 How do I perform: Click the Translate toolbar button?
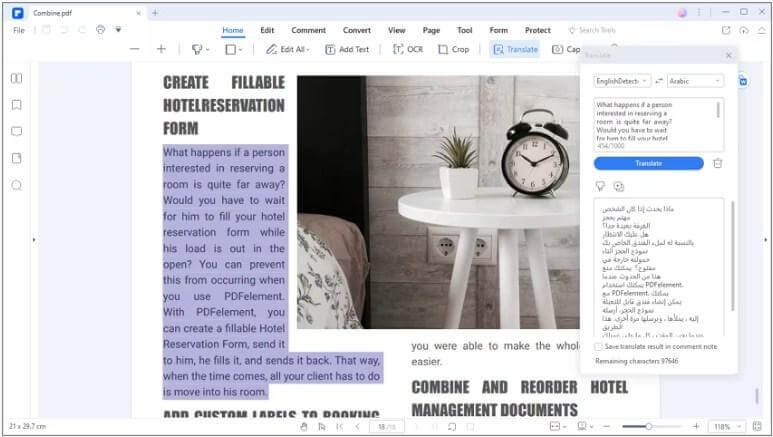coord(515,49)
